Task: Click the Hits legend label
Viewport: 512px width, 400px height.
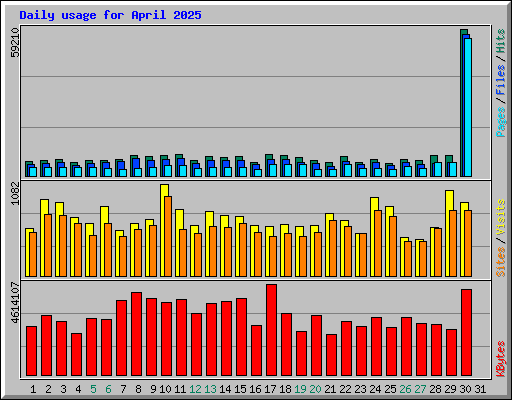Action: pyautogui.click(x=501, y=41)
